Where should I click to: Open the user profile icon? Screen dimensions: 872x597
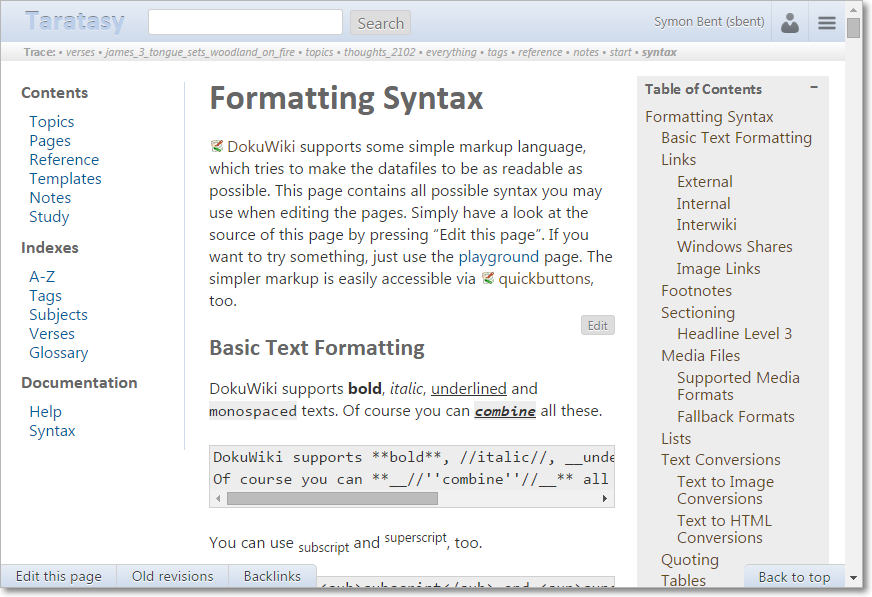tap(790, 23)
